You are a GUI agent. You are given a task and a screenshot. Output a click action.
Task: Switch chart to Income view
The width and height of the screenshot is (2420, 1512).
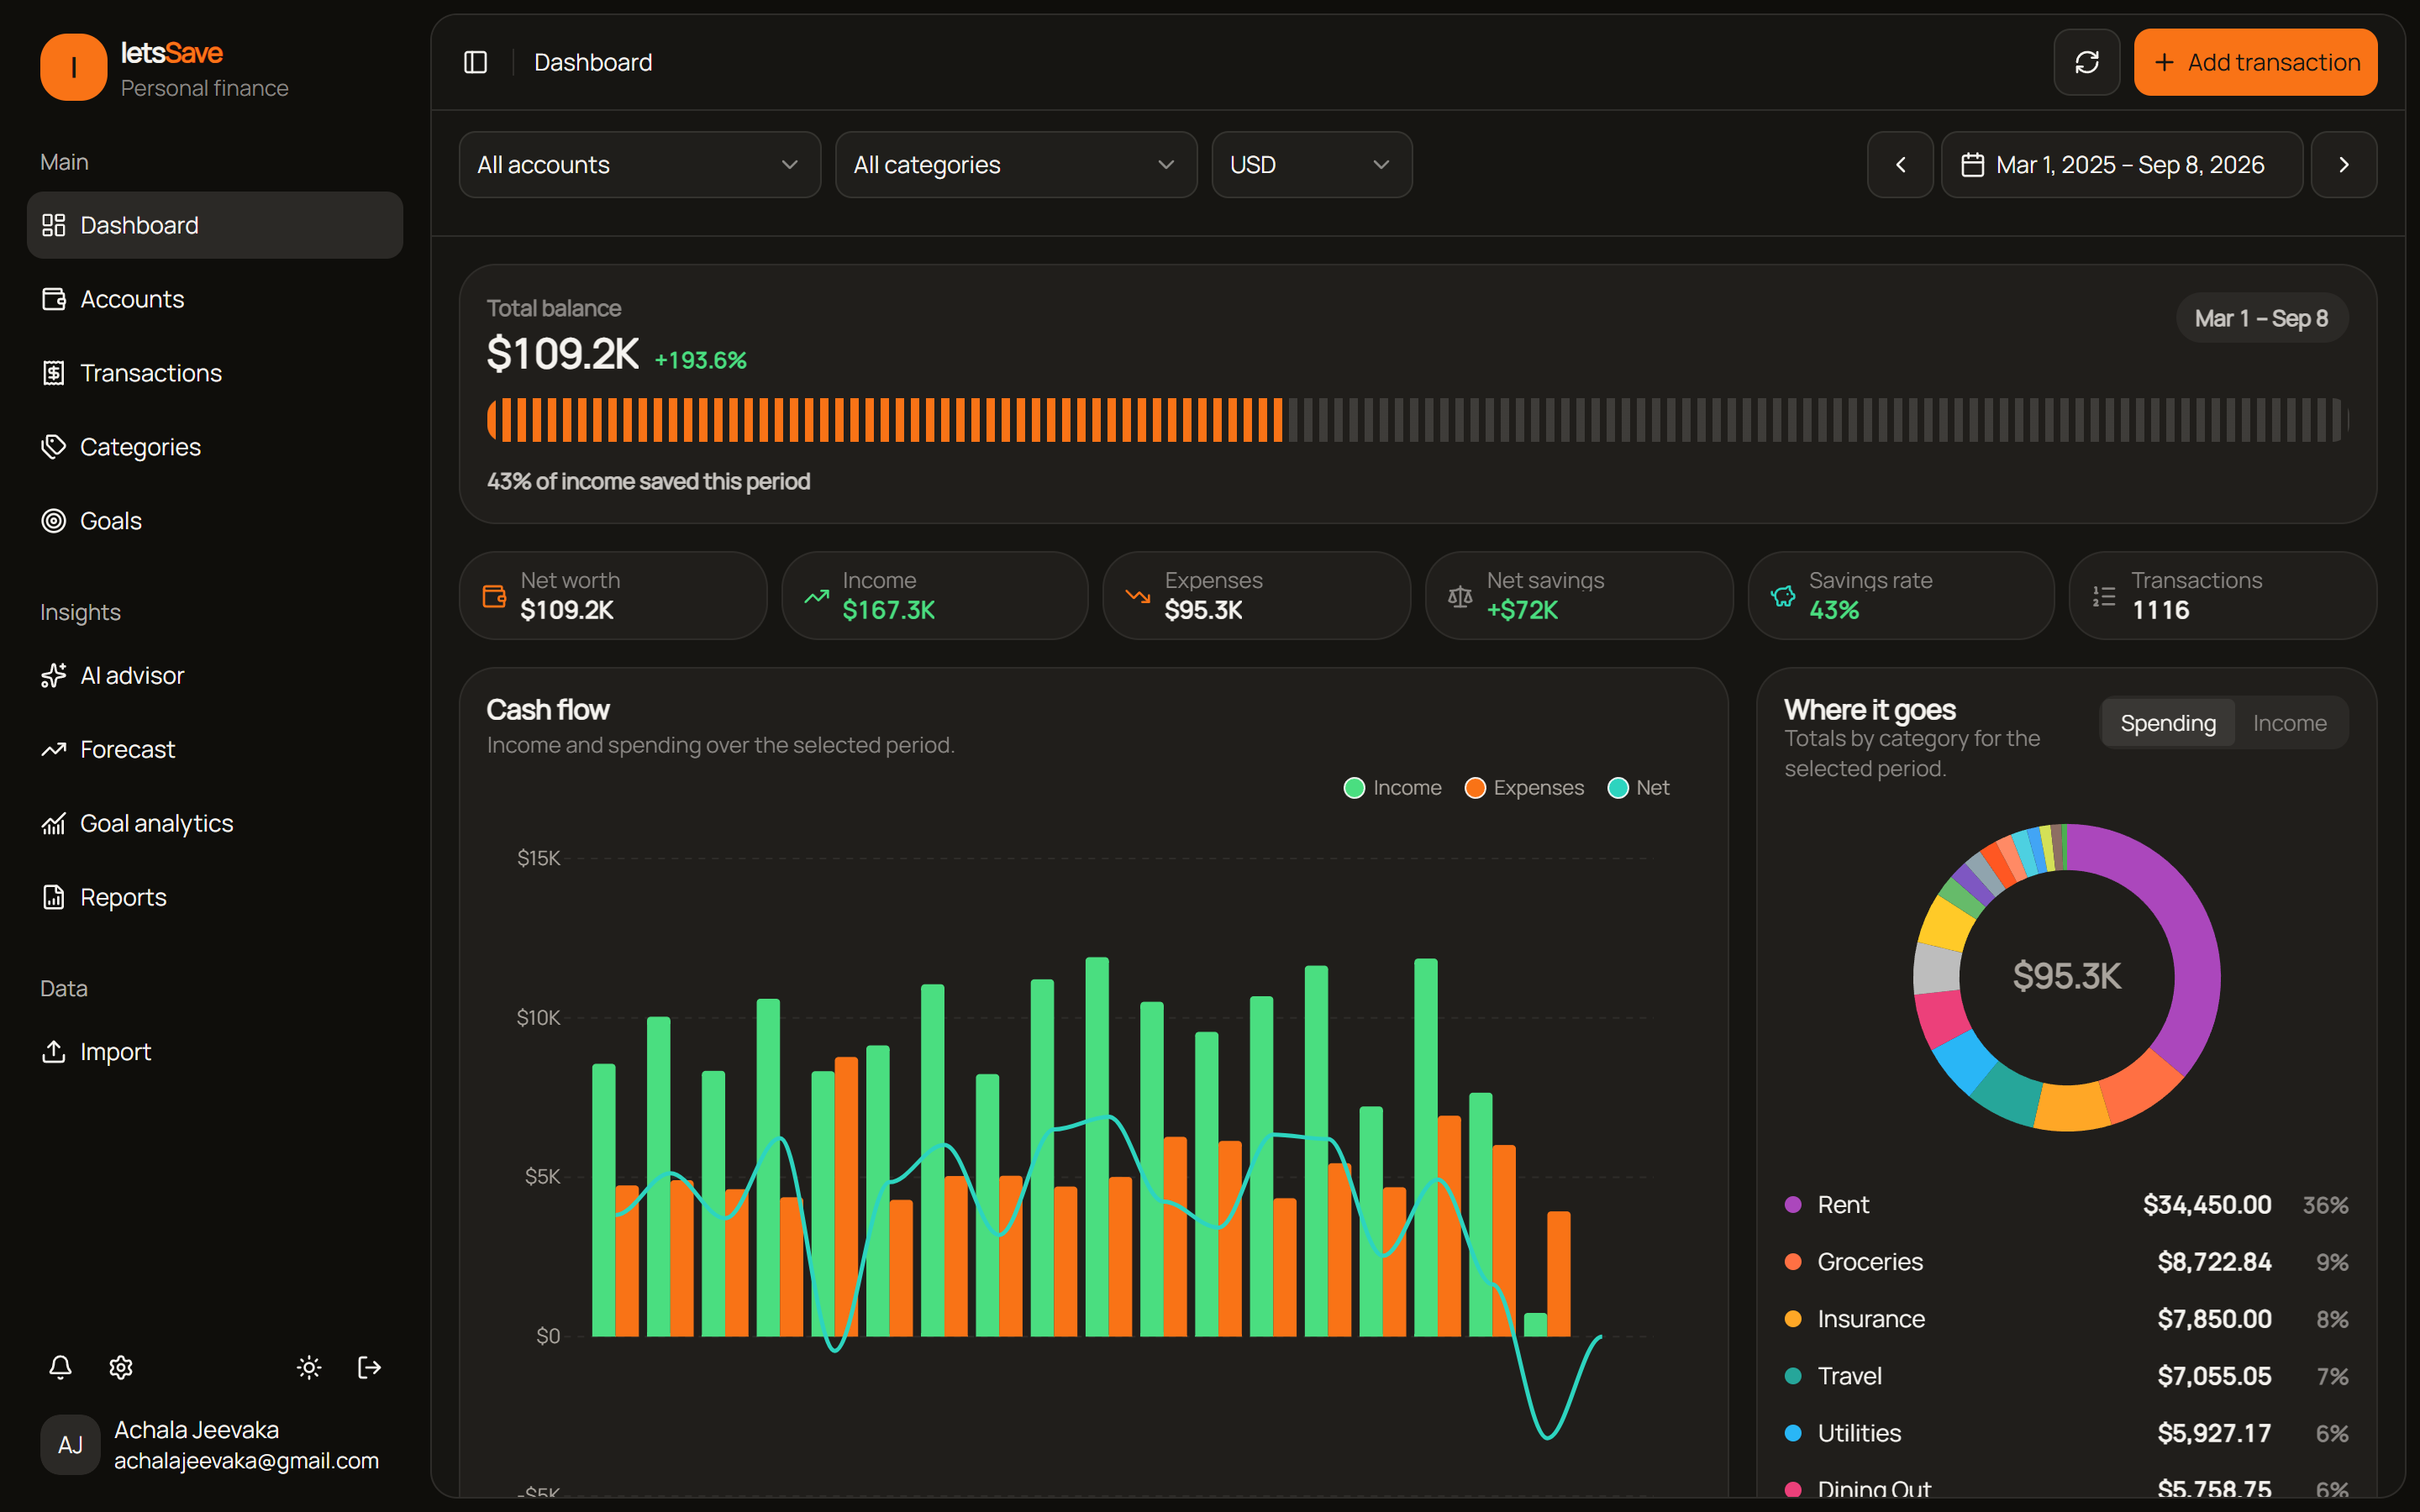point(2289,723)
